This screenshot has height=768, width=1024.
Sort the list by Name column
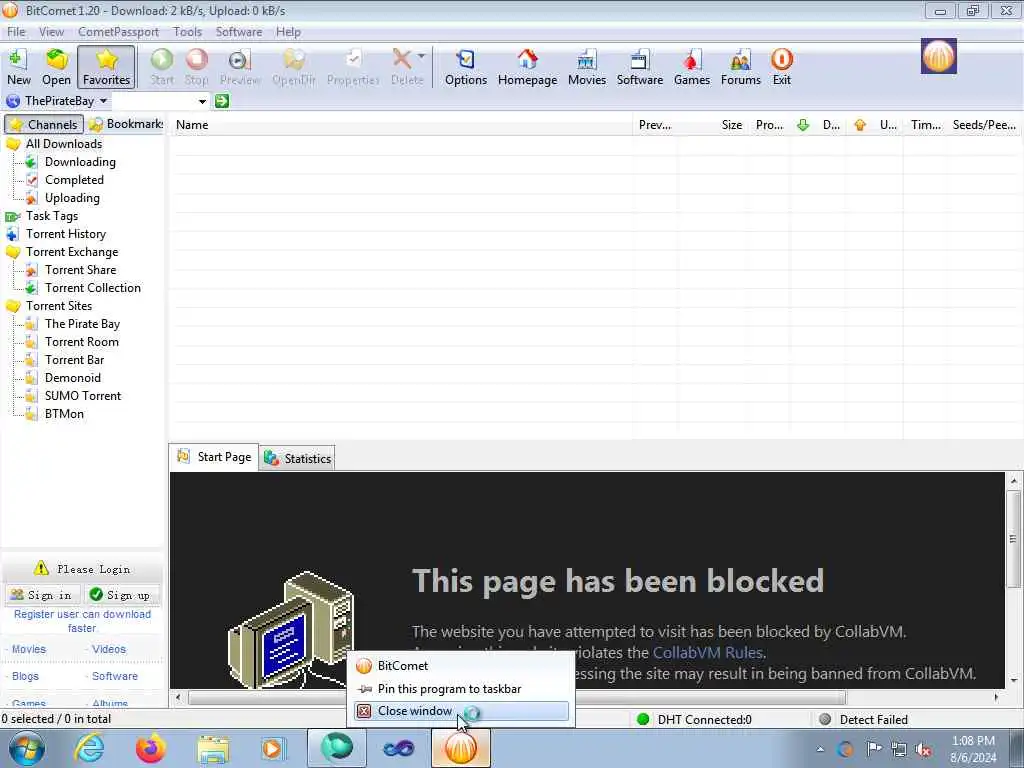pos(400,125)
